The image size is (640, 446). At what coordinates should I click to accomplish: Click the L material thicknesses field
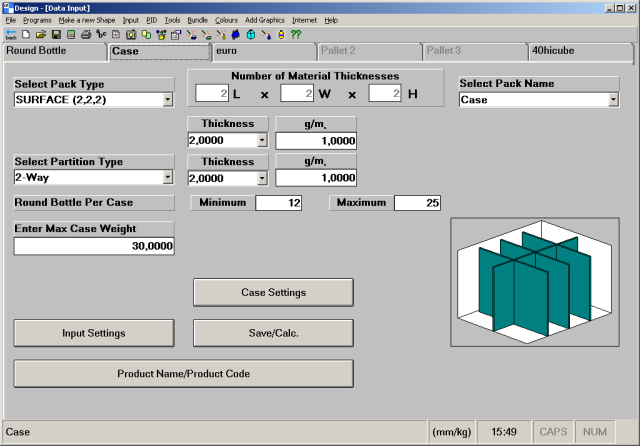(x=212, y=93)
